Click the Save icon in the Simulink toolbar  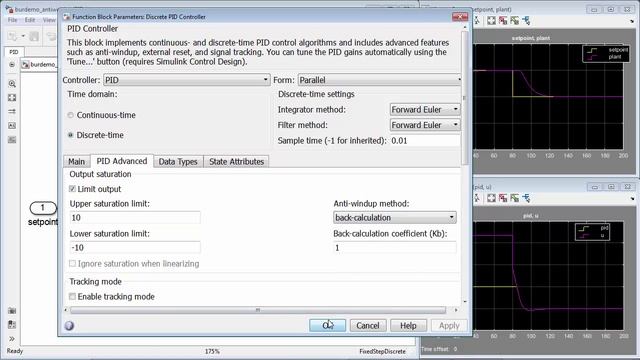(x=34, y=36)
